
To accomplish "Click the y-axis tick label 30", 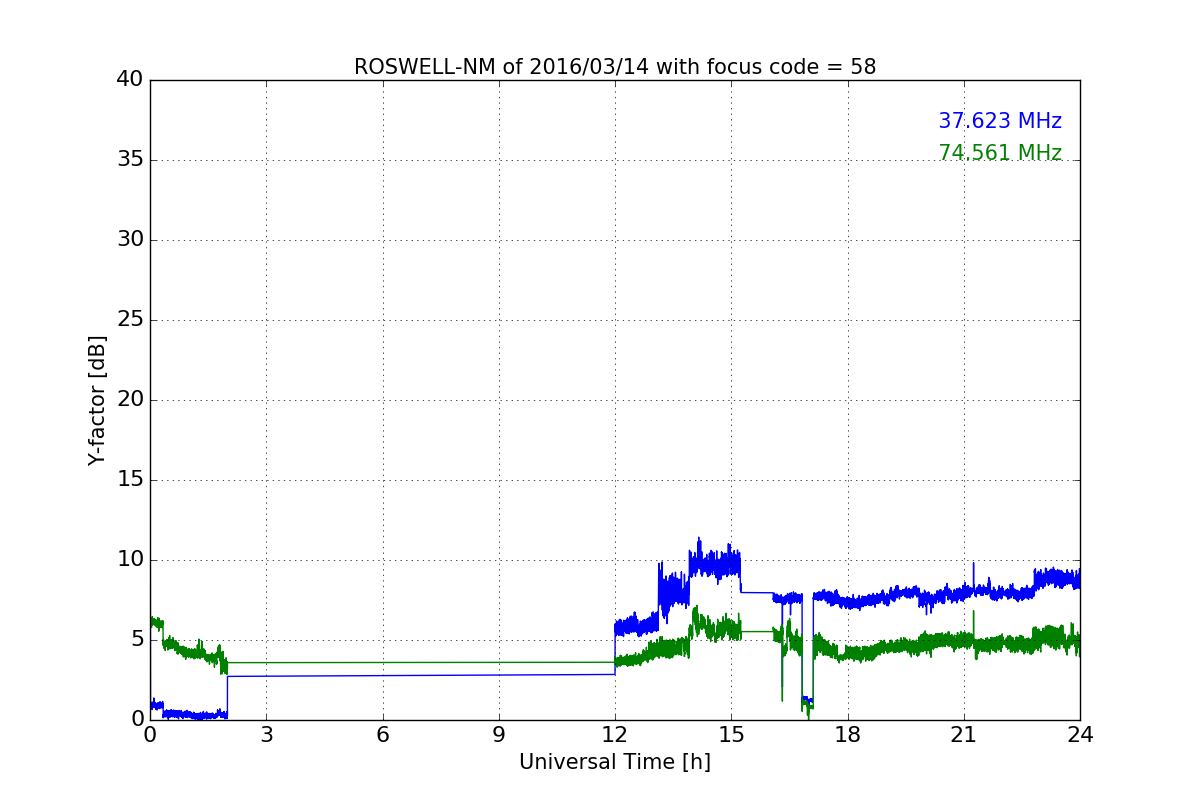I will (130, 240).
